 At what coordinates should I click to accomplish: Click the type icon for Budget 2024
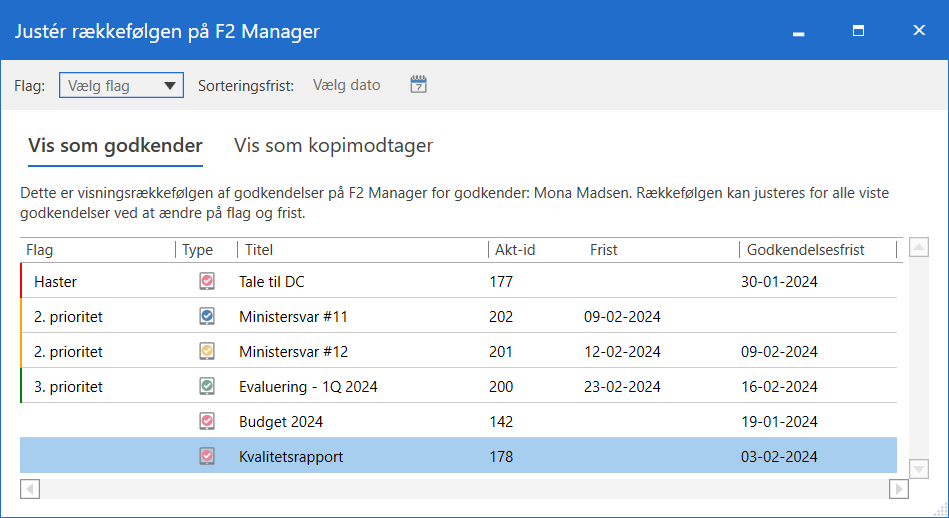(207, 422)
